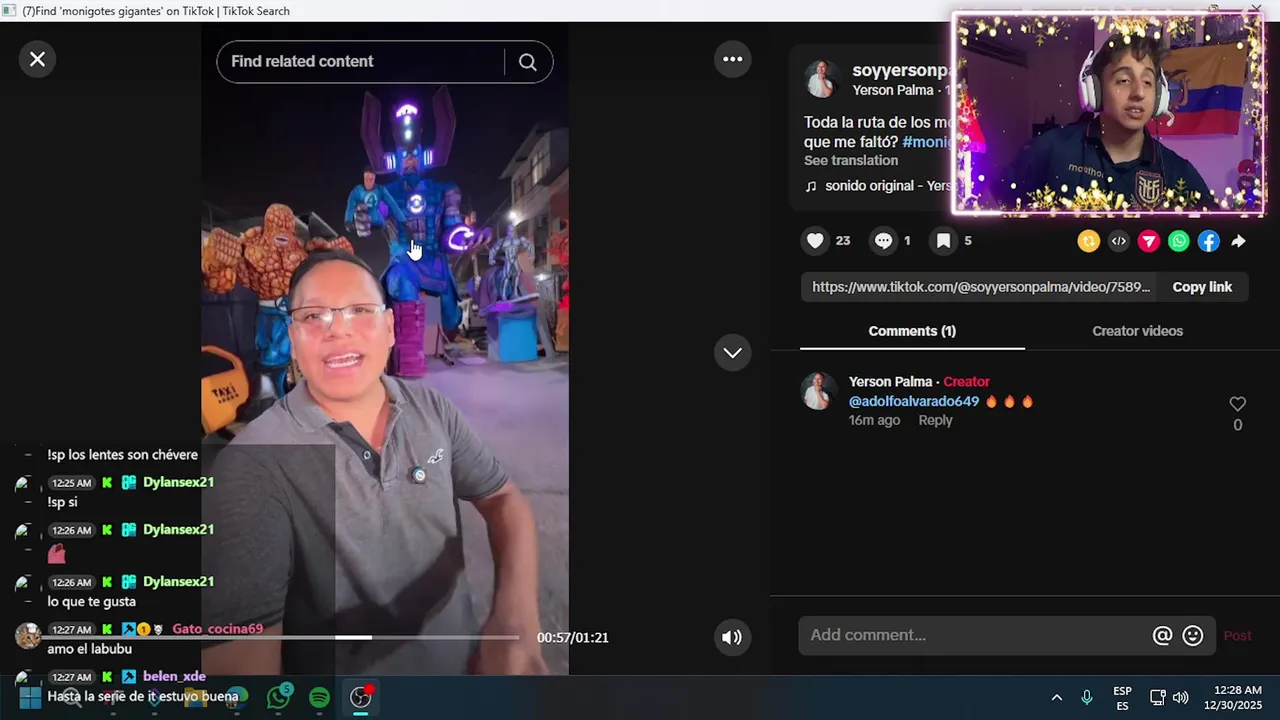Image resolution: width=1280 pixels, height=720 pixels.
Task: Click the Gato_cocina69 chat username
Action: click(x=217, y=629)
